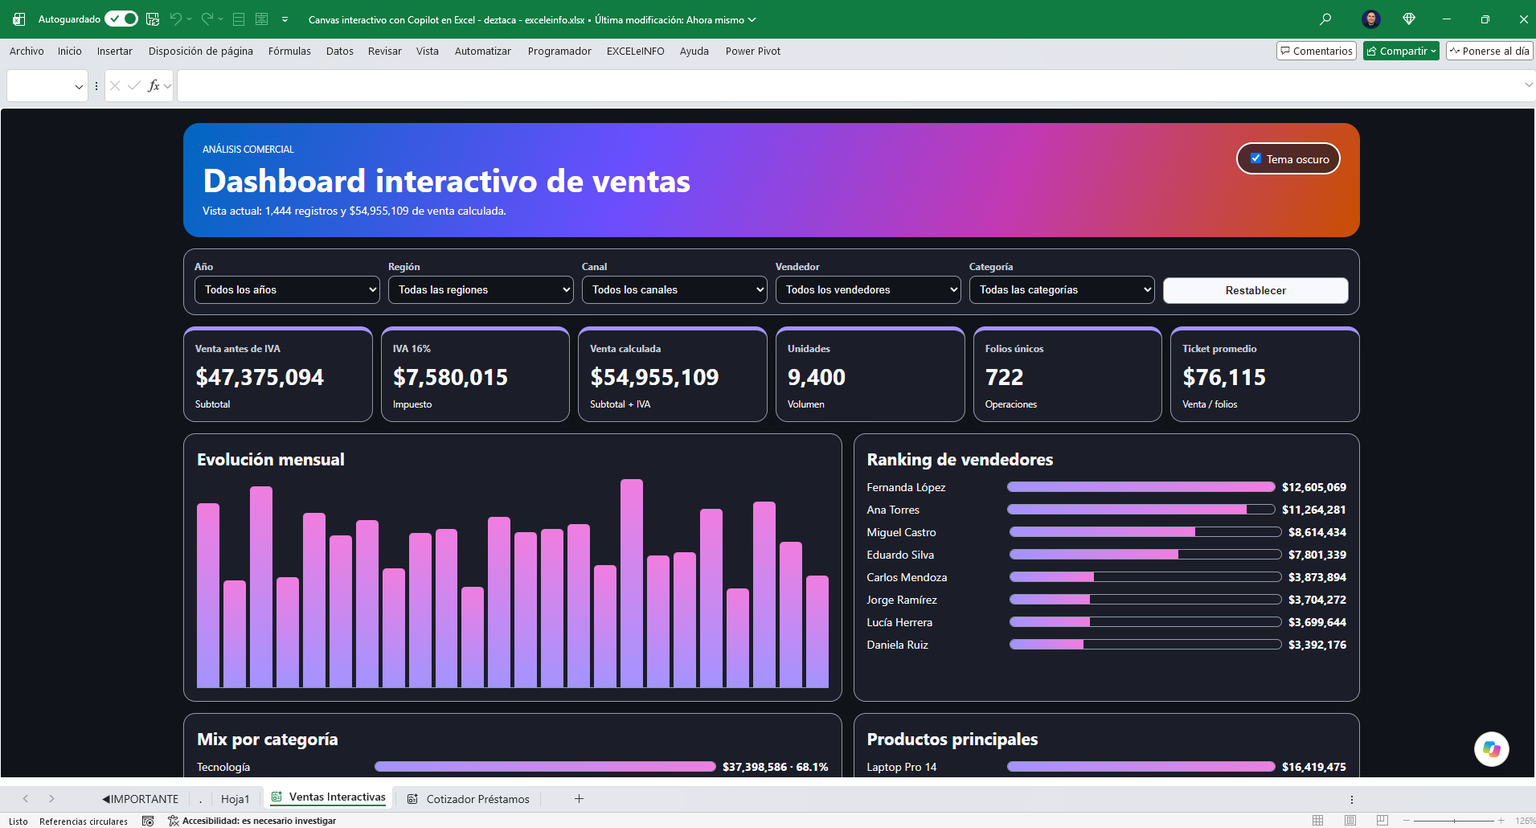Open the Power Pivot ribbon tab
This screenshot has height=828, width=1536.
753,51
